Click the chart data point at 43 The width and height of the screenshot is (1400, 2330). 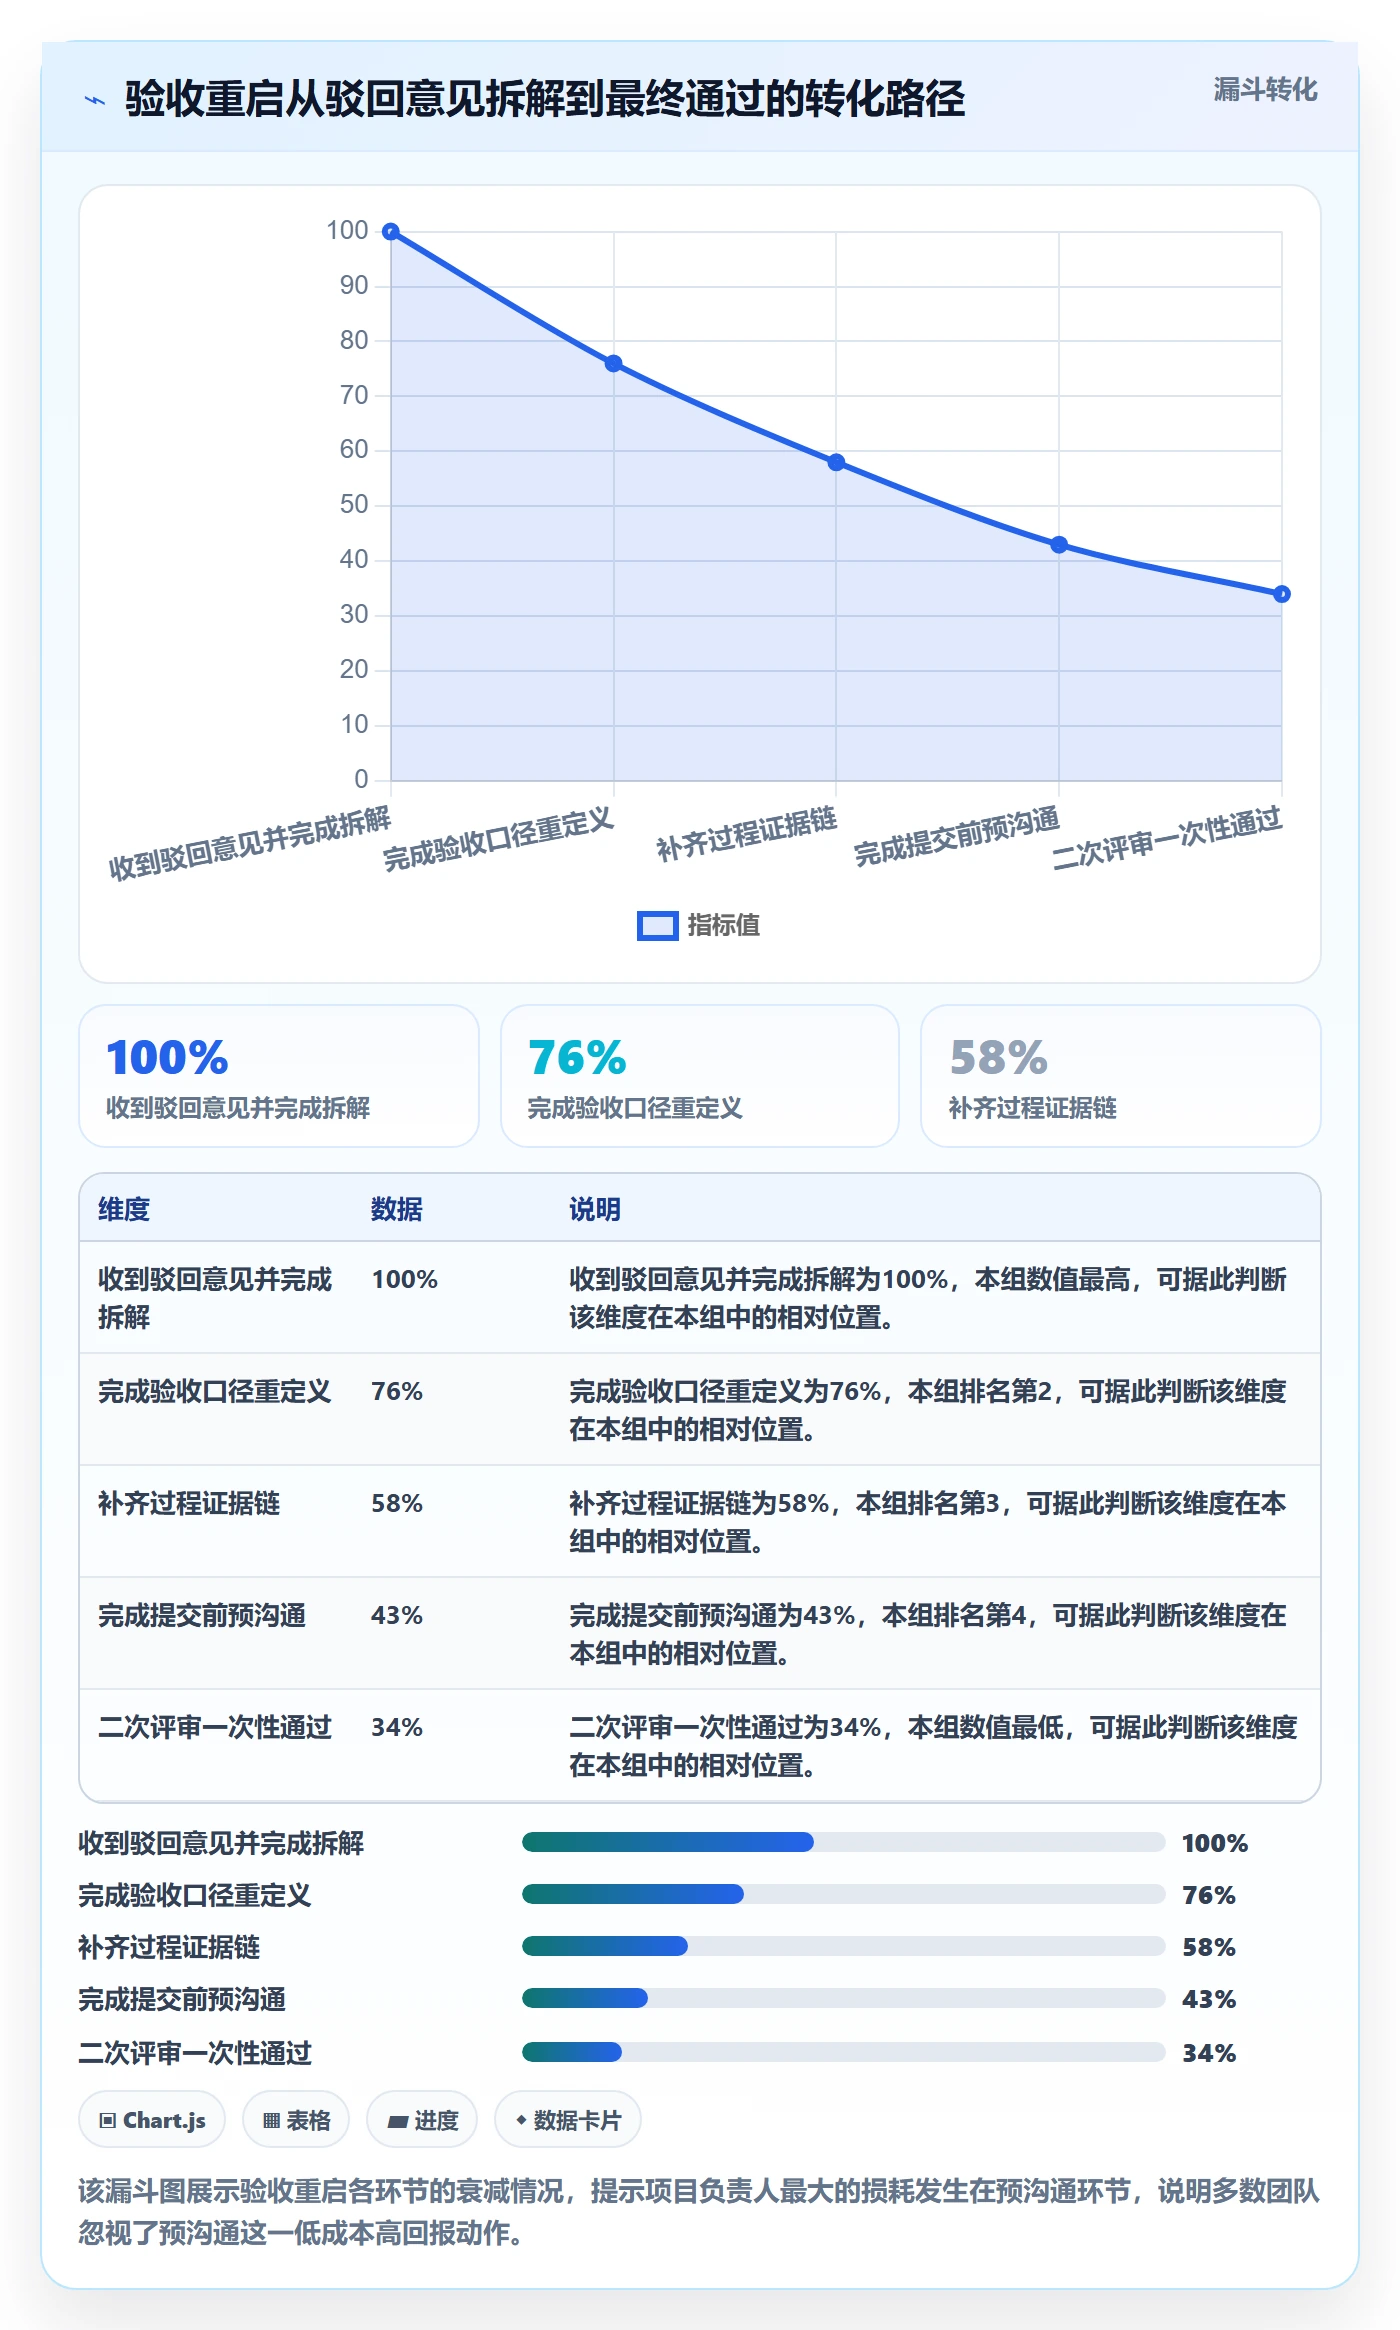[1059, 545]
